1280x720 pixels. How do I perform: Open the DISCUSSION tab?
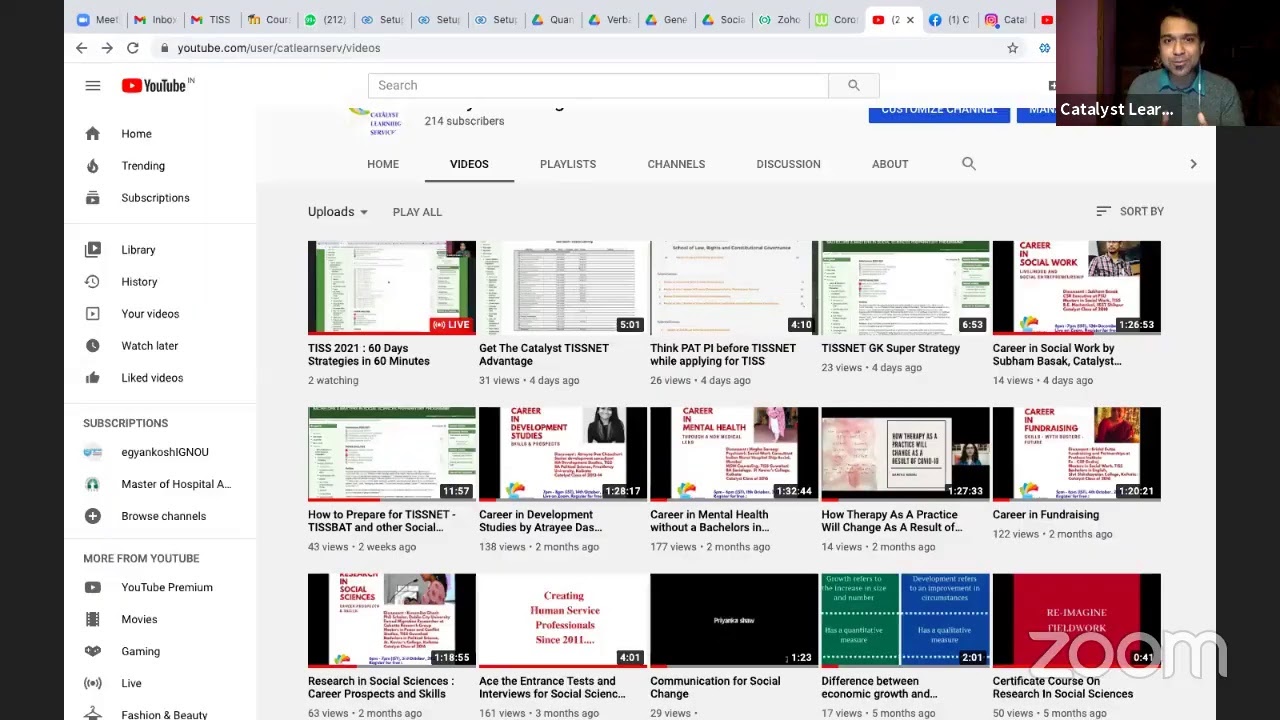[x=788, y=164]
